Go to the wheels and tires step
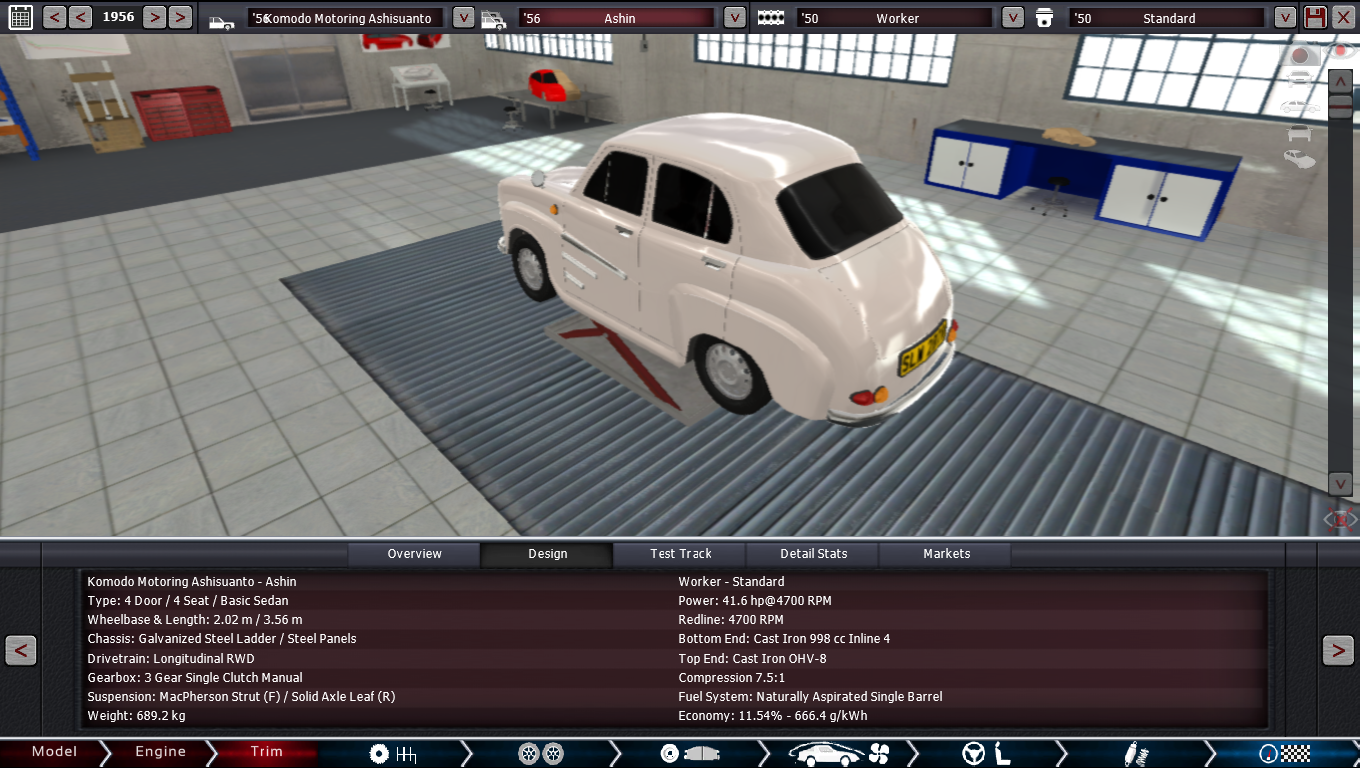 pyautogui.click(x=540, y=753)
